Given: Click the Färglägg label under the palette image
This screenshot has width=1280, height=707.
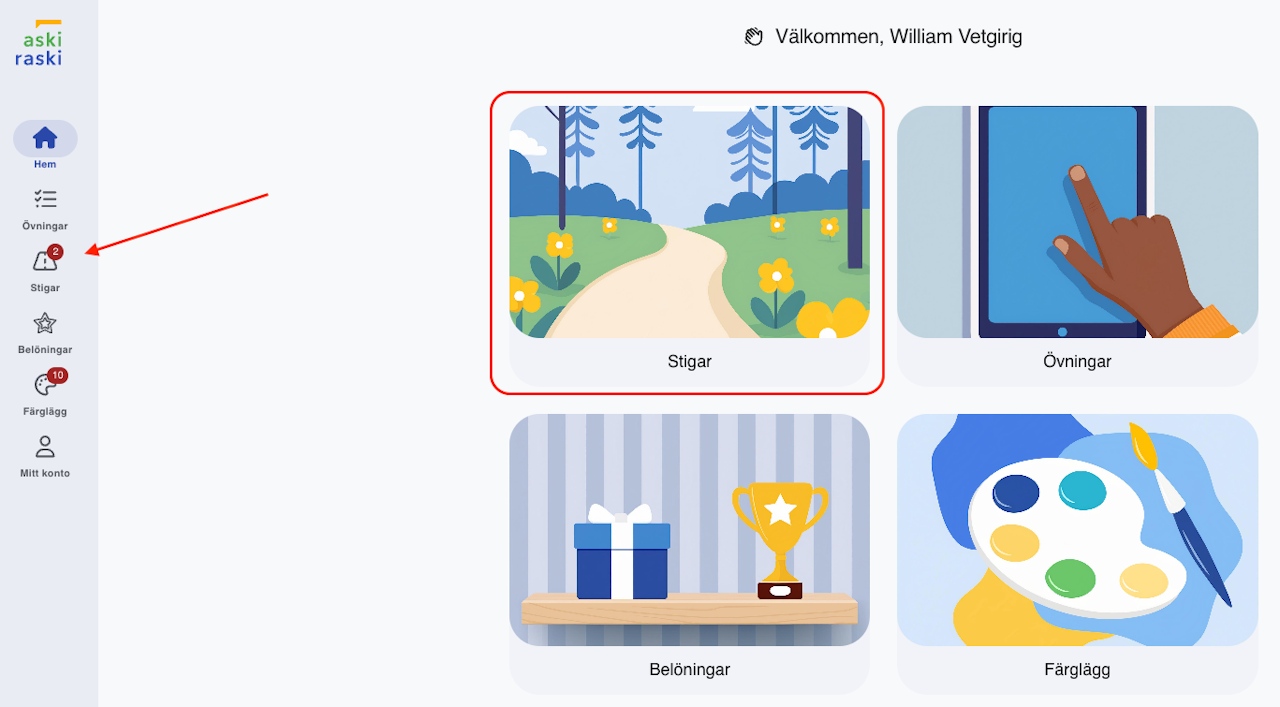Looking at the screenshot, I should coord(1077,670).
